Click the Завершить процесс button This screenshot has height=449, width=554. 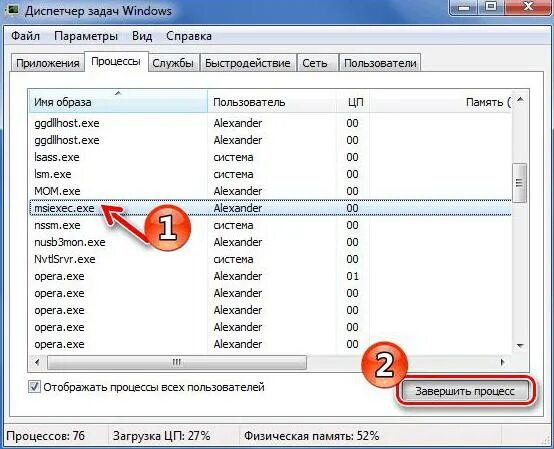click(x=465, y=391)
